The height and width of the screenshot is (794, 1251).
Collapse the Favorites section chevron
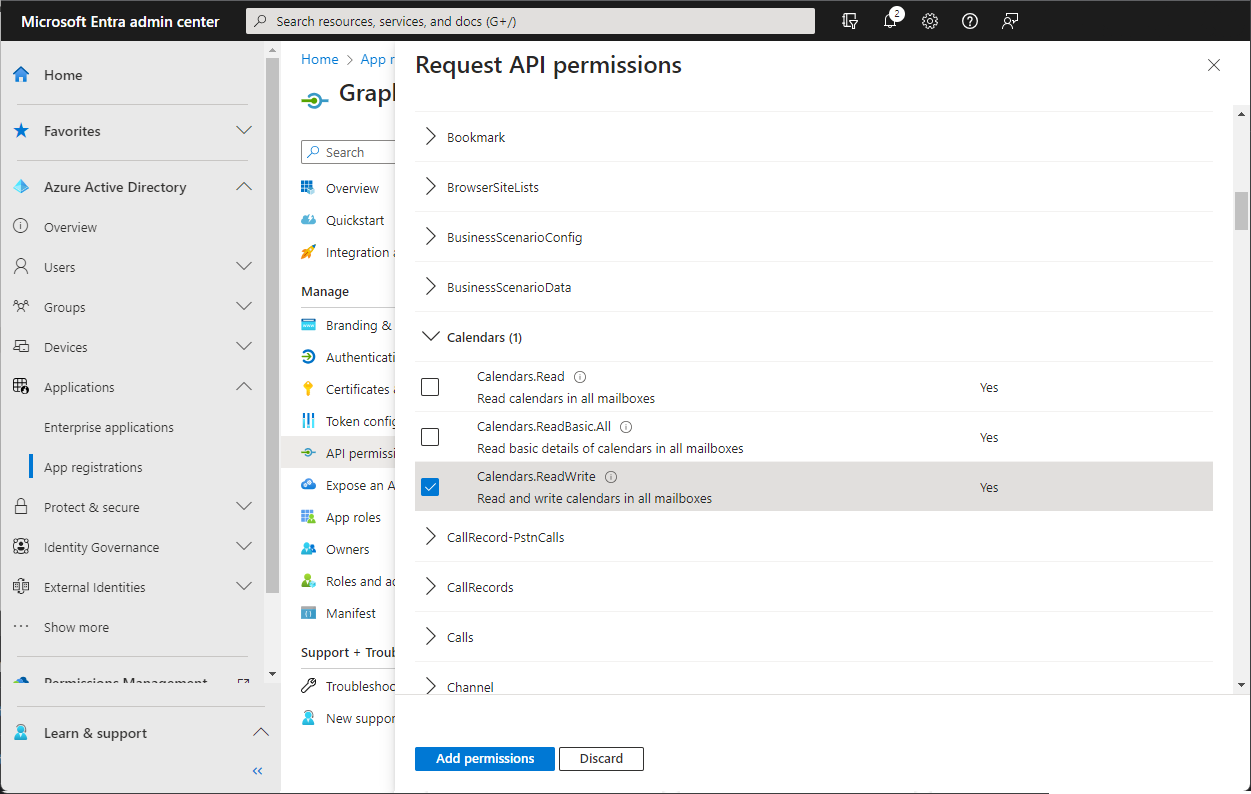click(x=244, y=131)
